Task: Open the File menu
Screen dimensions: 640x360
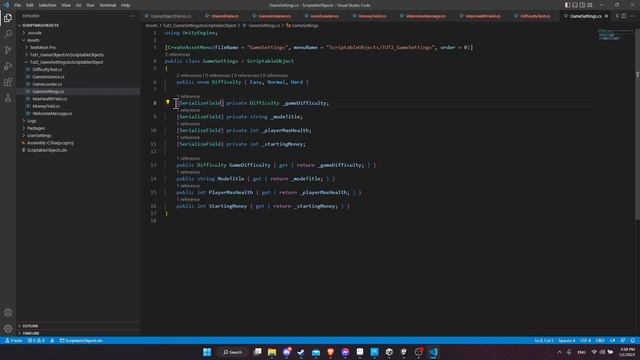Action: 17,5
